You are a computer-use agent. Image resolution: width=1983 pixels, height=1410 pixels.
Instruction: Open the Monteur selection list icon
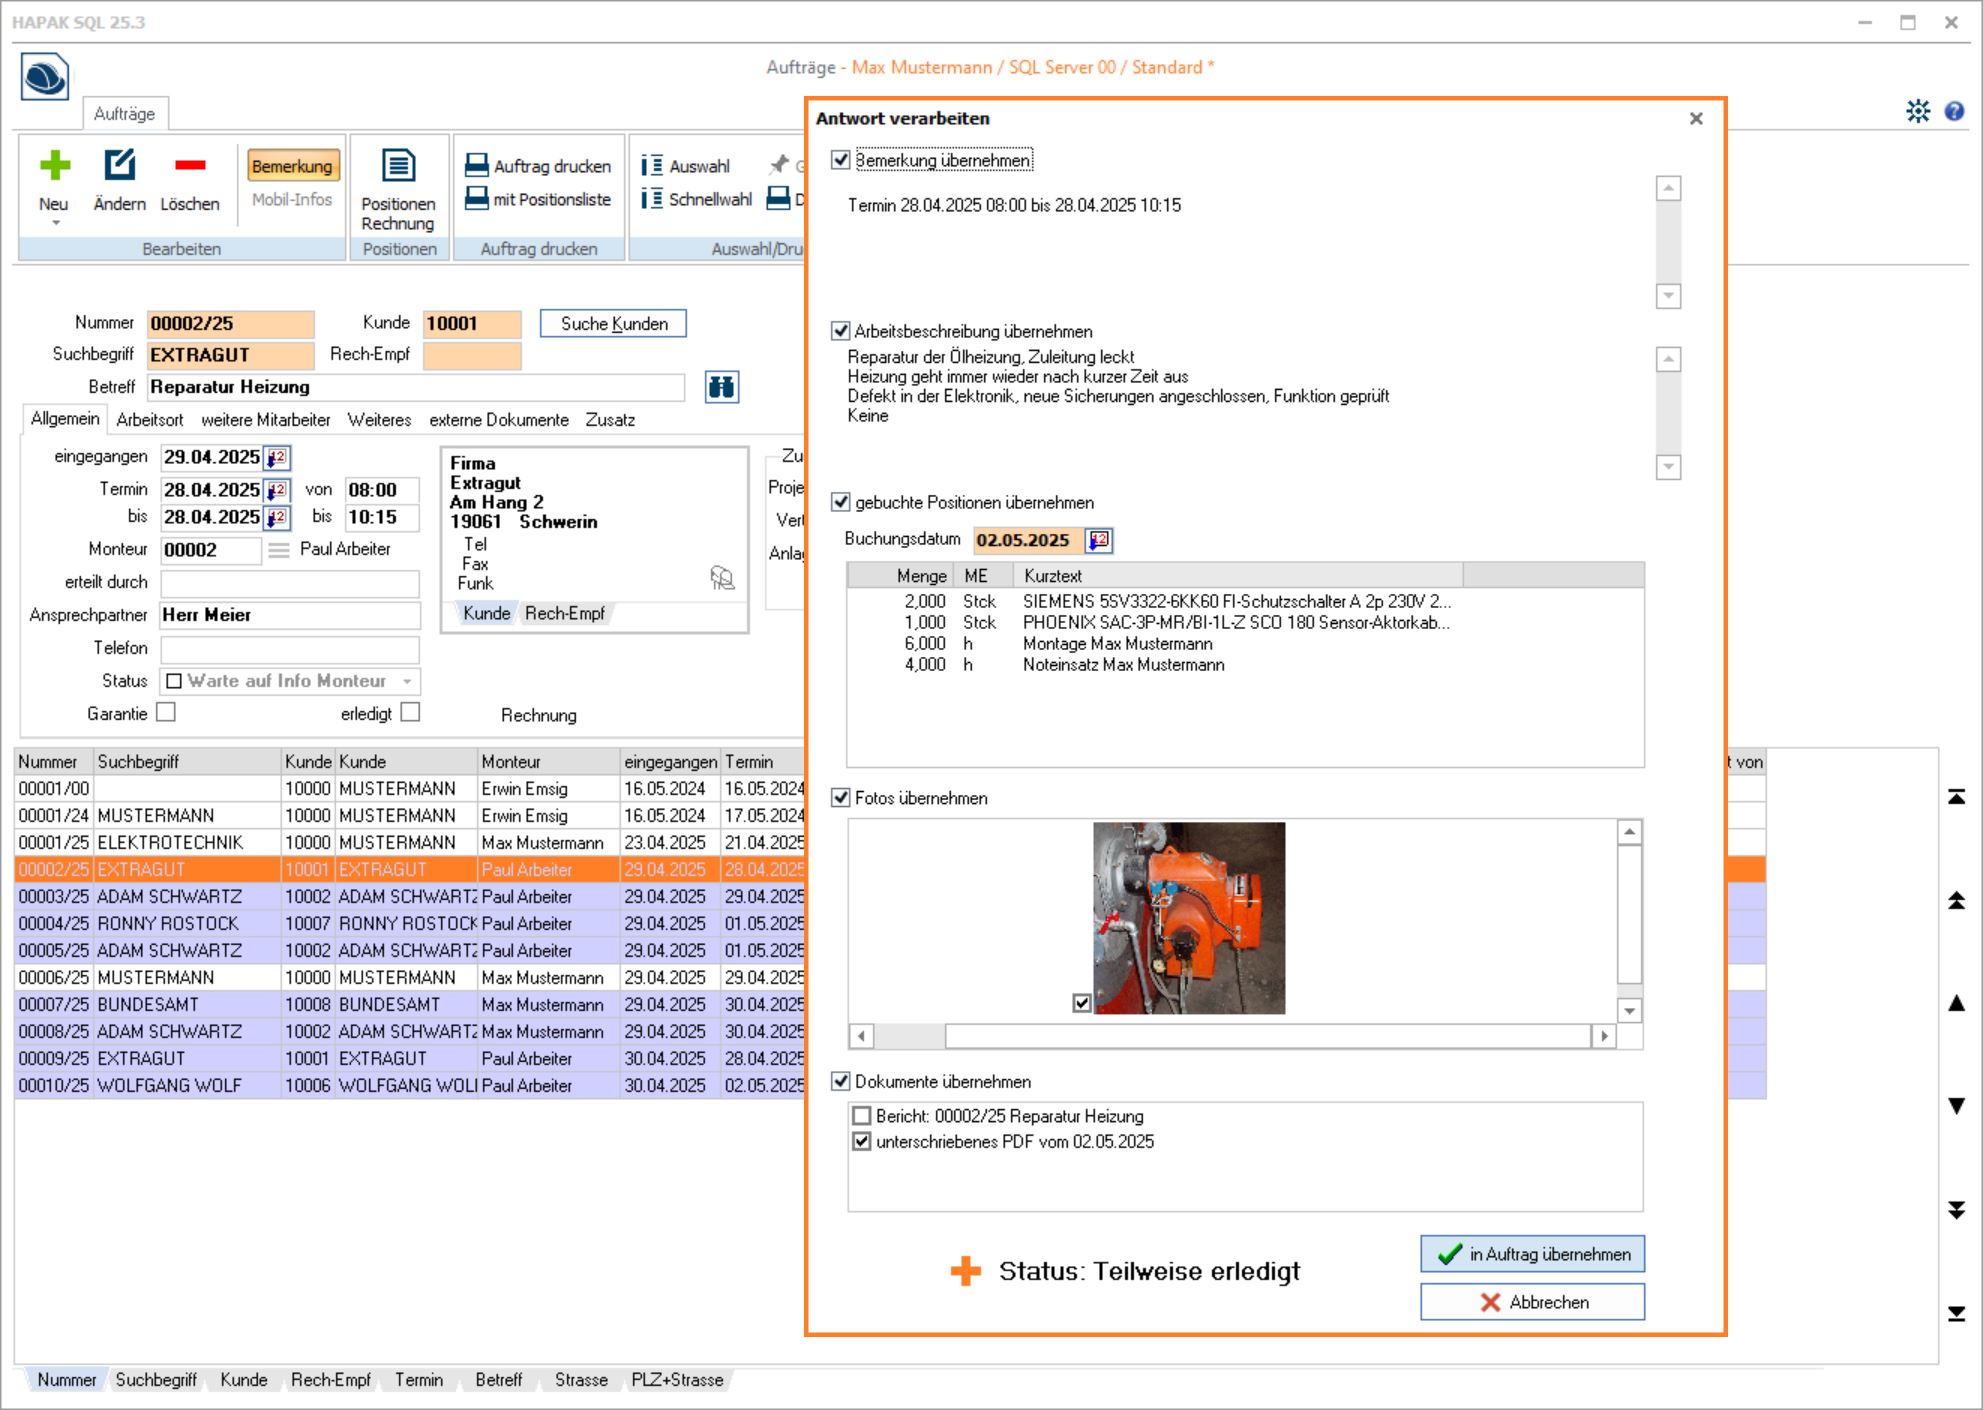[x=279, y=550]
